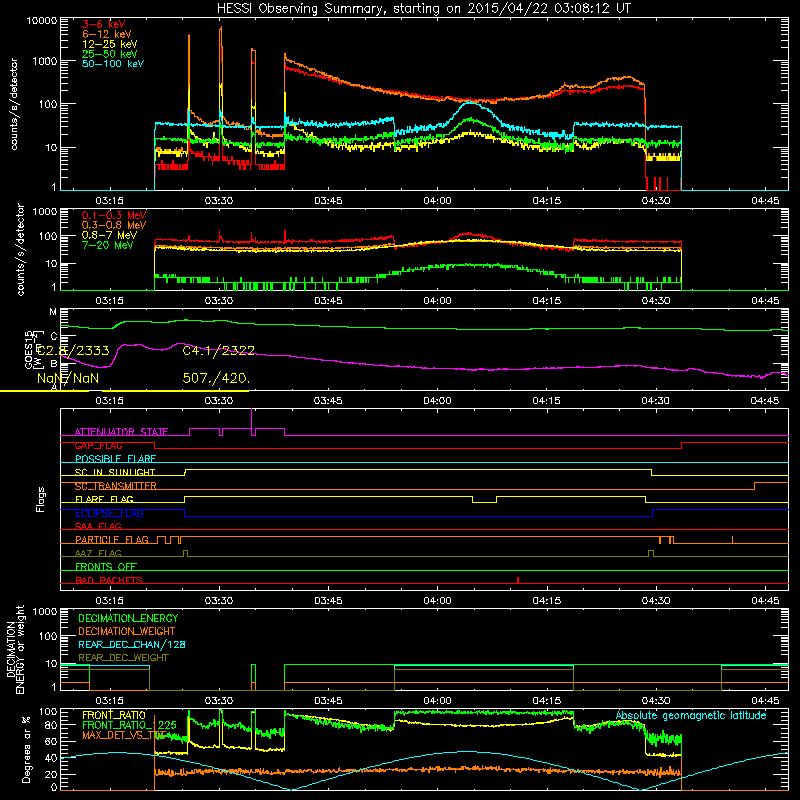The height and width of the screenshot is (800, 800).
Task: Select the AAZ_FLAG label
Action: pos(98,553)
